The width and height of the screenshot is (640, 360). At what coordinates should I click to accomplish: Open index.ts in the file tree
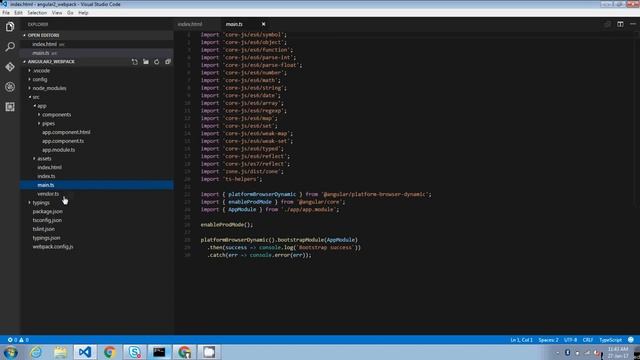point(46,176)
